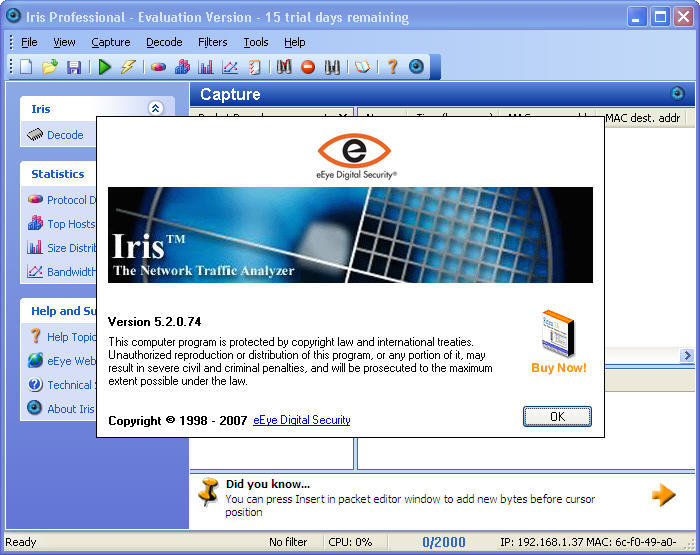Click the MAC dest. addr column header
The width and height of the screenshot is (700, 555).
point(642,118)
